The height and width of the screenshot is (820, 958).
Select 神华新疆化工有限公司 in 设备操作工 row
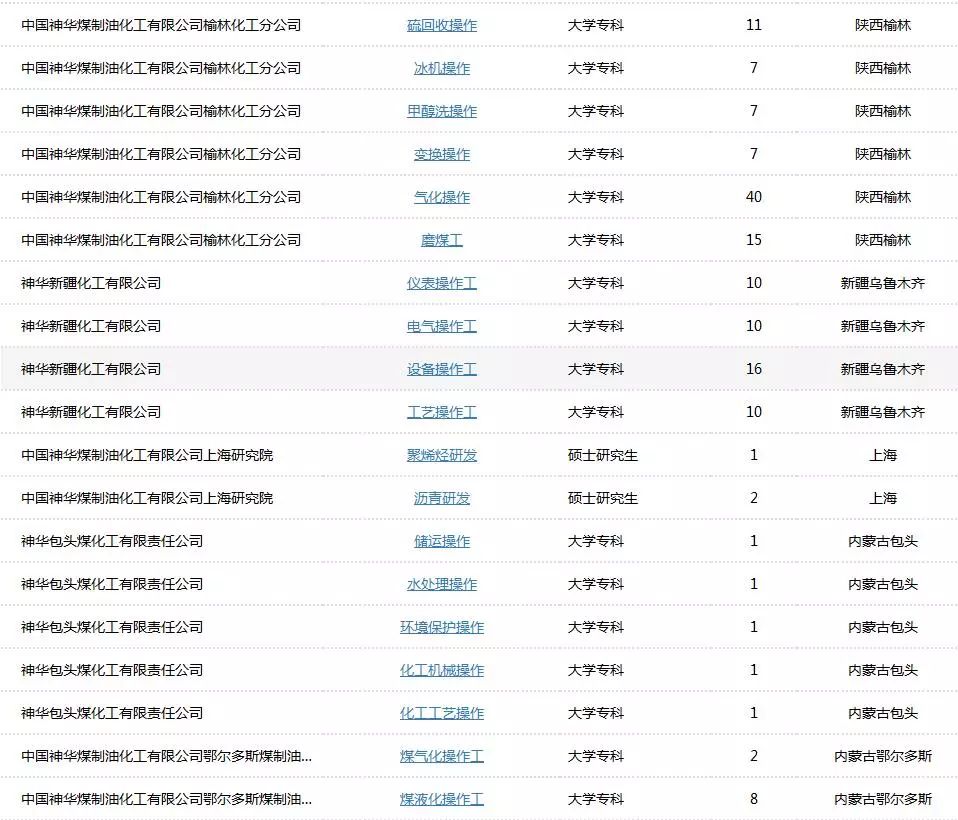91,369
